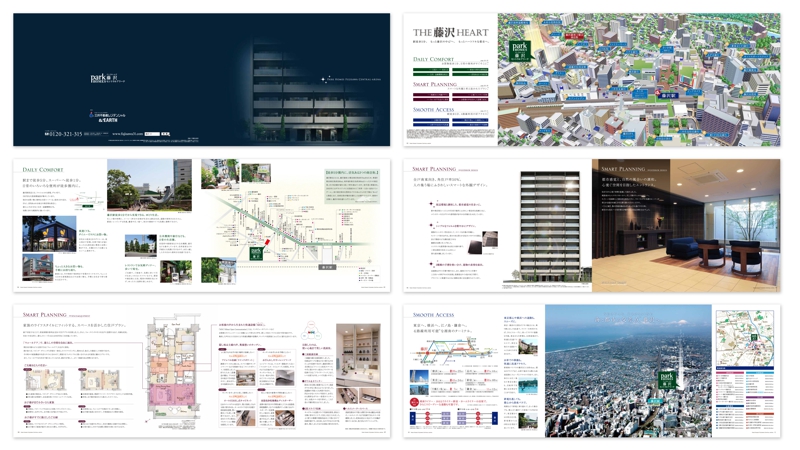Click "Smart Planning" heading above the floor plan
The width and height of the screenshot is (800, 450).
(x=45, y=315)
